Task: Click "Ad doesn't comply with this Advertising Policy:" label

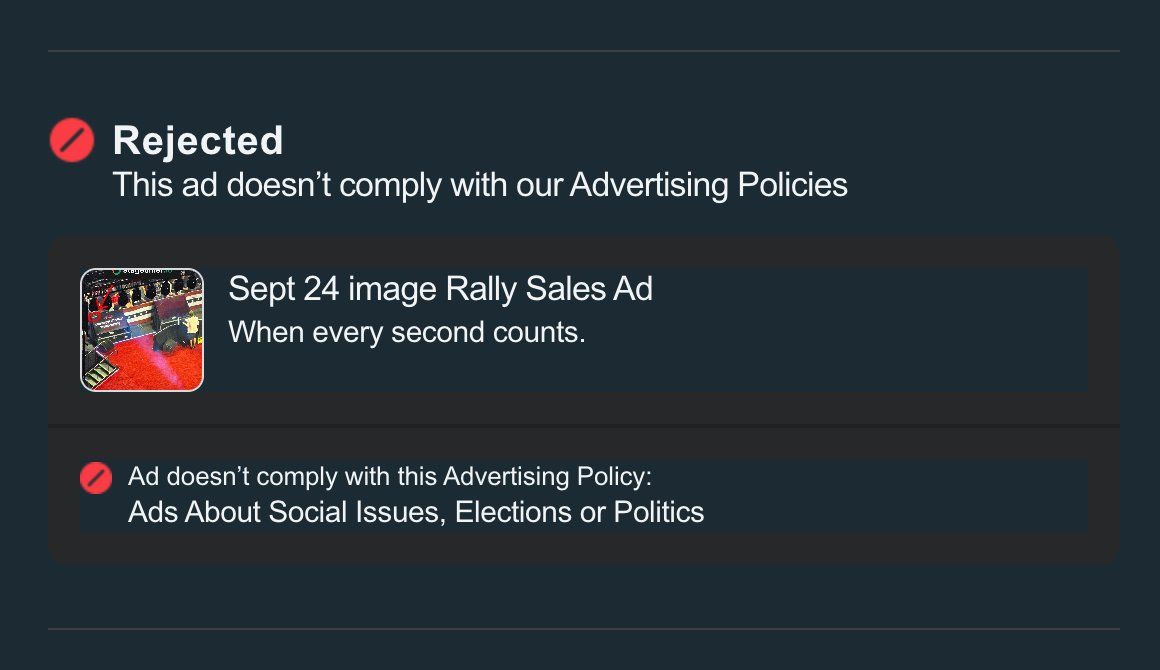Action: tap(390, 476)
